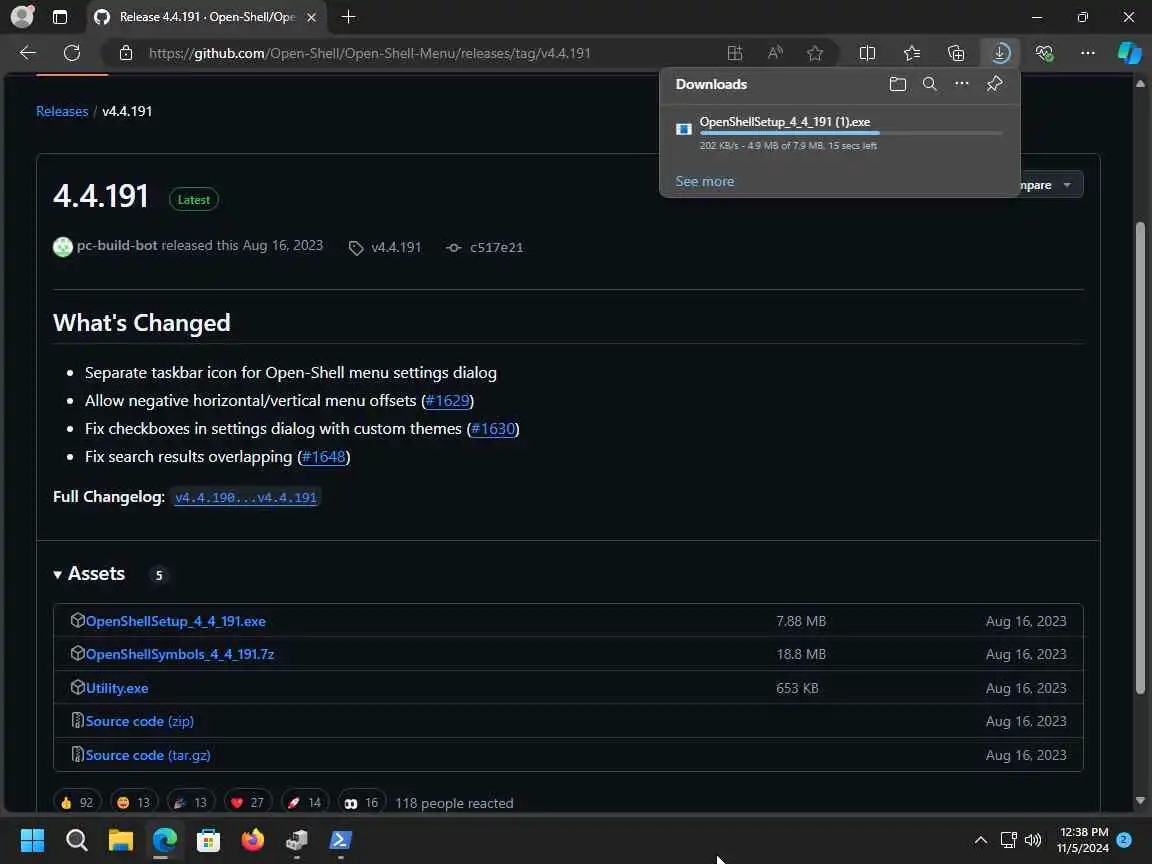Viewport: 1152px width, 864px height.
Task: Add this page to favorites star
Action: (815, 53)
